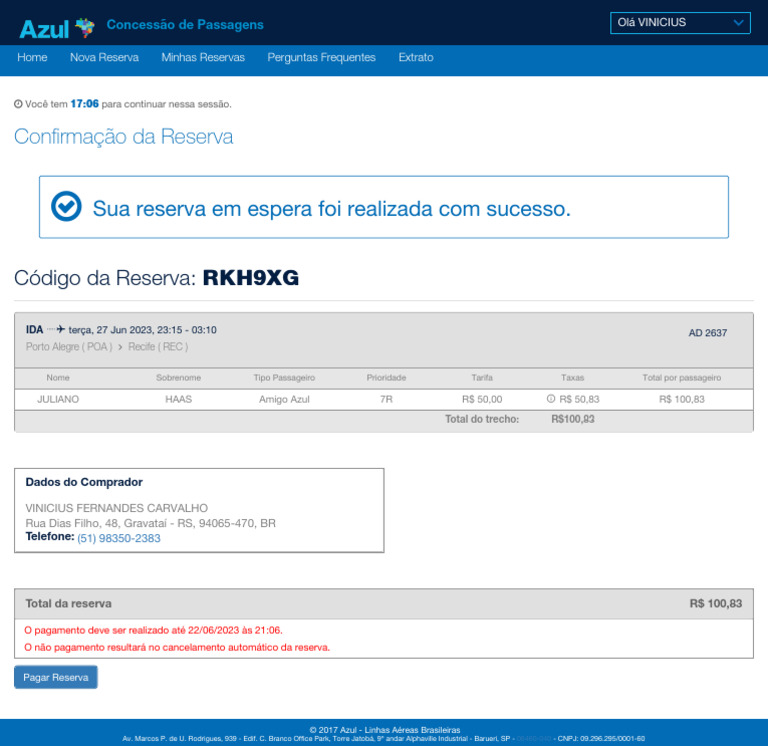Click the Tipo Passageiro column header
The width and height of the screenshot is (768, 746).
[x=284, y=378]
